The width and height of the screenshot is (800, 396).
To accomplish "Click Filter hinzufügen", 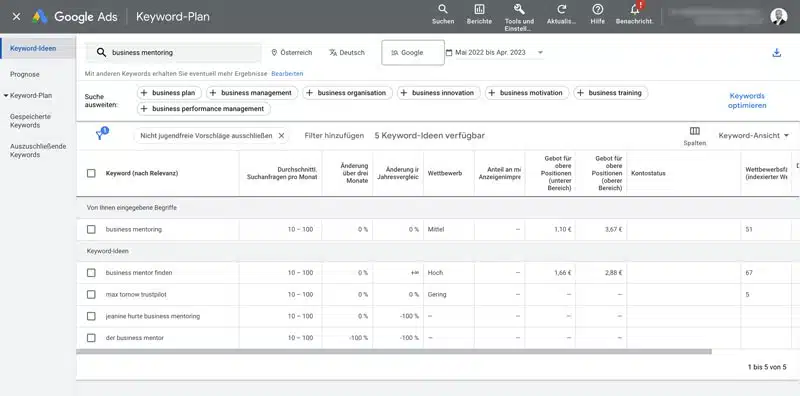I will [x=334, y=136].
